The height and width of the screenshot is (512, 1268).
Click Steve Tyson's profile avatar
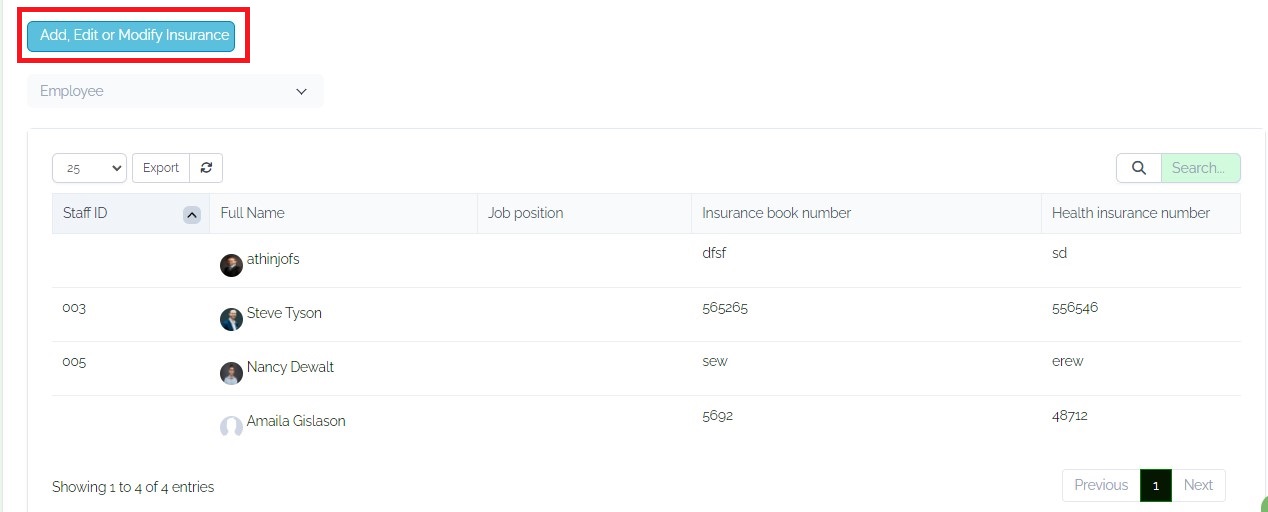coord(231,319)
